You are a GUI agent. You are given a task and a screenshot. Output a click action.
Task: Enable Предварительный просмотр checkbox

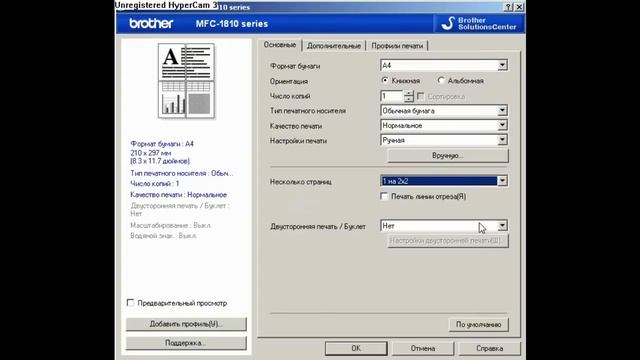coord(130,303)
